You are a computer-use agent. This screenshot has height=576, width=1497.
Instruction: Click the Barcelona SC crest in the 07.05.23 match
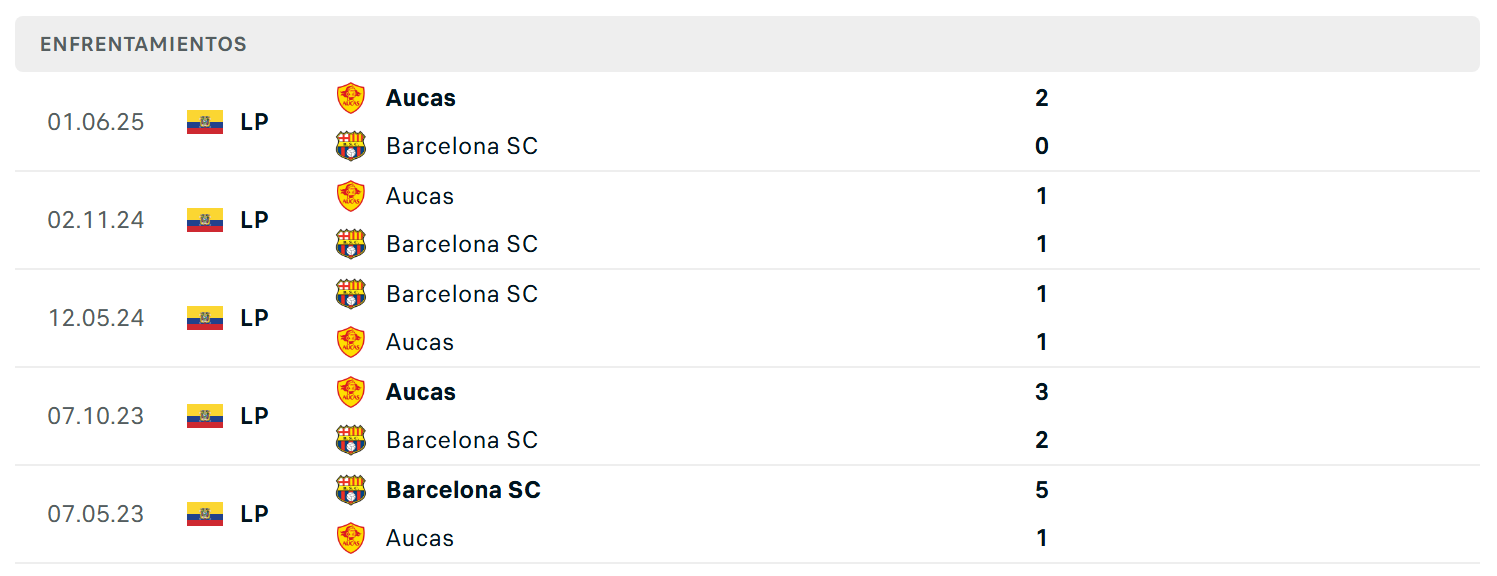(351, 490)
